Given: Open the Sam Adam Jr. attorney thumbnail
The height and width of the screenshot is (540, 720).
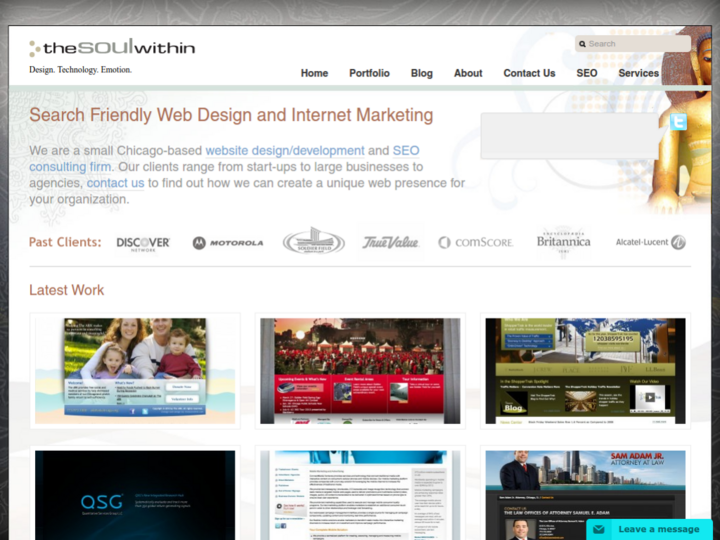Looking at the screenshot, I should point(585,490).
